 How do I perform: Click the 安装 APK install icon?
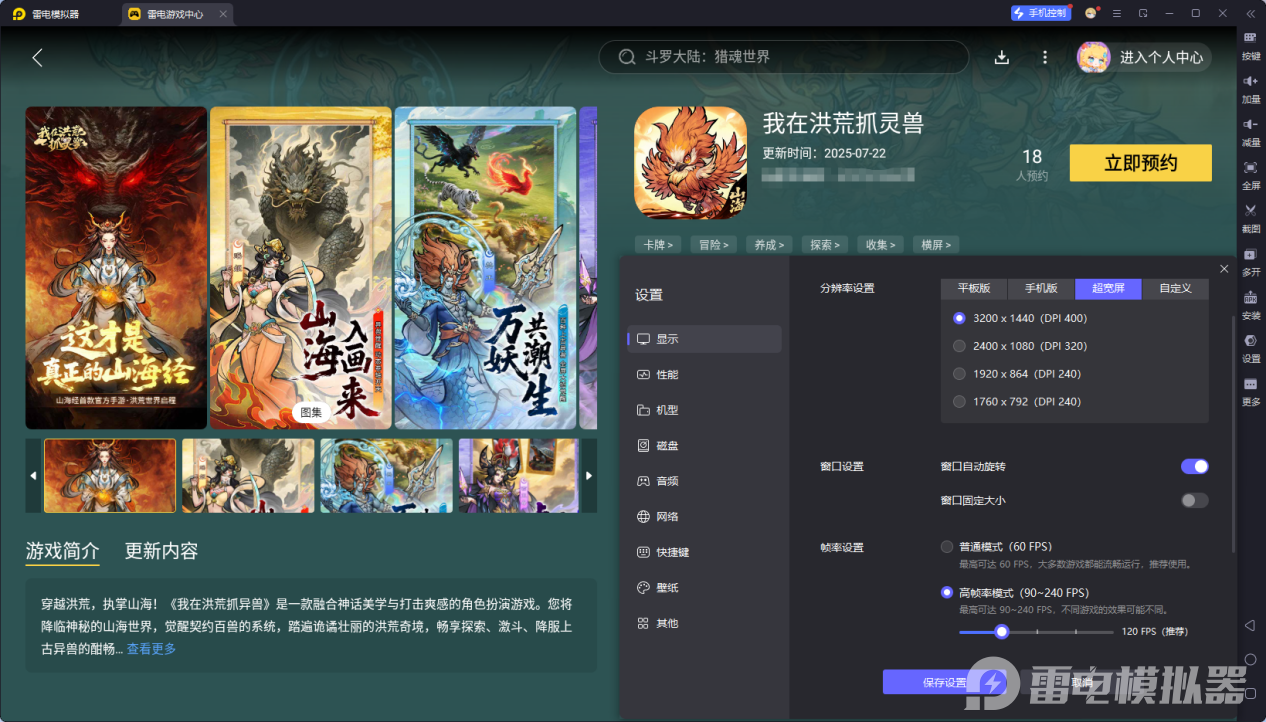tap(1250, 298)
